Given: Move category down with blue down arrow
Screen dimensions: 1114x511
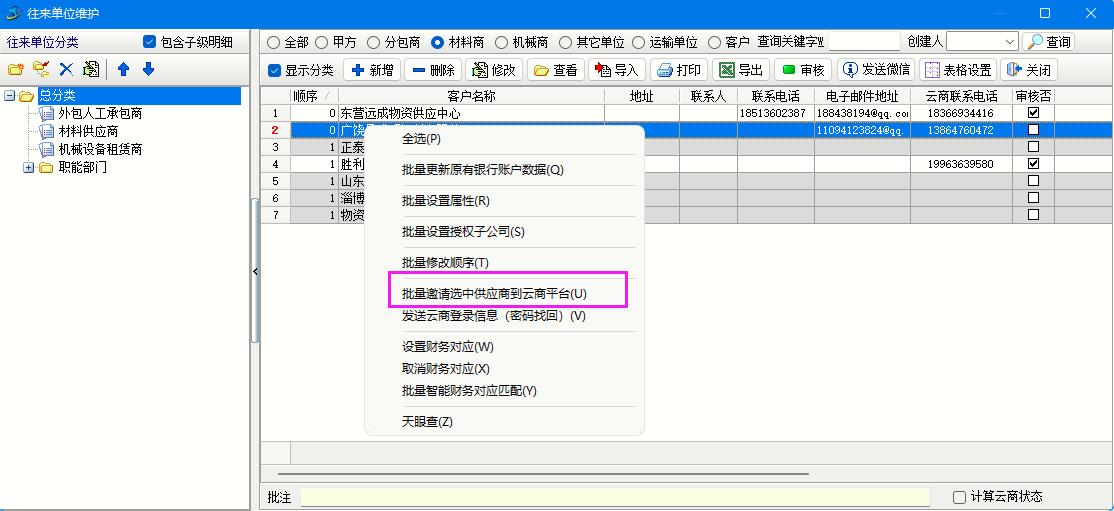Looking at the screenshot, I should click(148, 69).
